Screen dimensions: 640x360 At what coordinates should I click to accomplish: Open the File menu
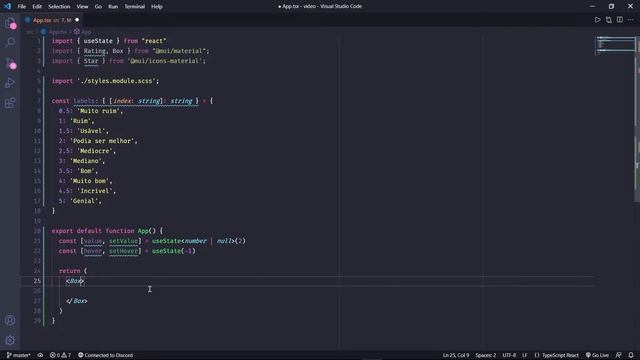(x=22, y=7)
